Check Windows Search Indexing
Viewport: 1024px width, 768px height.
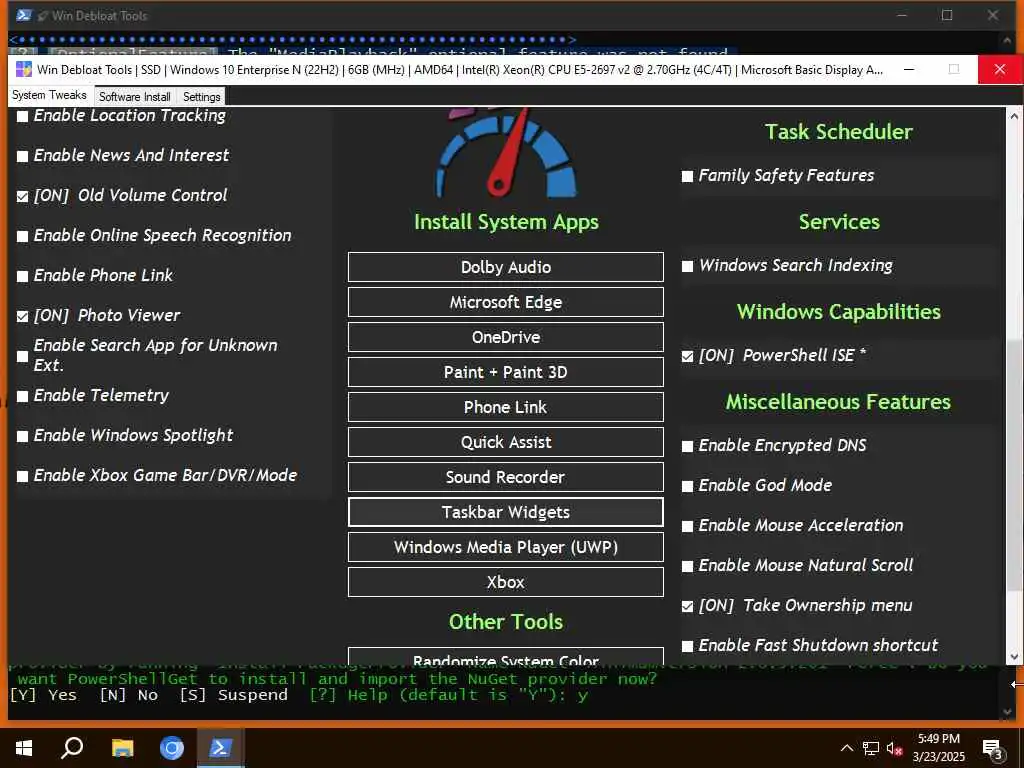click(687, 266)
